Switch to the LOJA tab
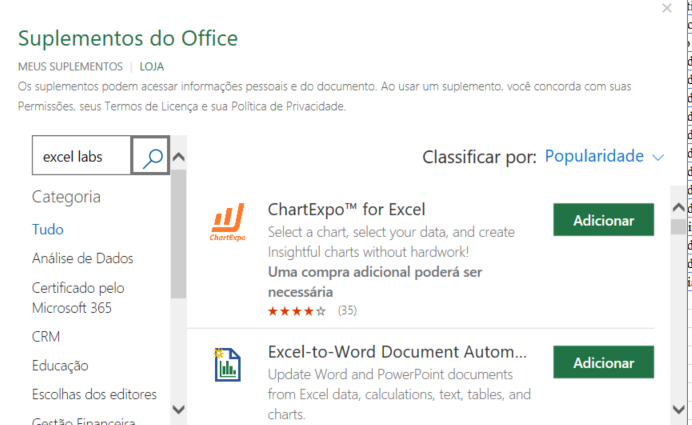This screenshot has height=425, width=692. coord(151,67)
